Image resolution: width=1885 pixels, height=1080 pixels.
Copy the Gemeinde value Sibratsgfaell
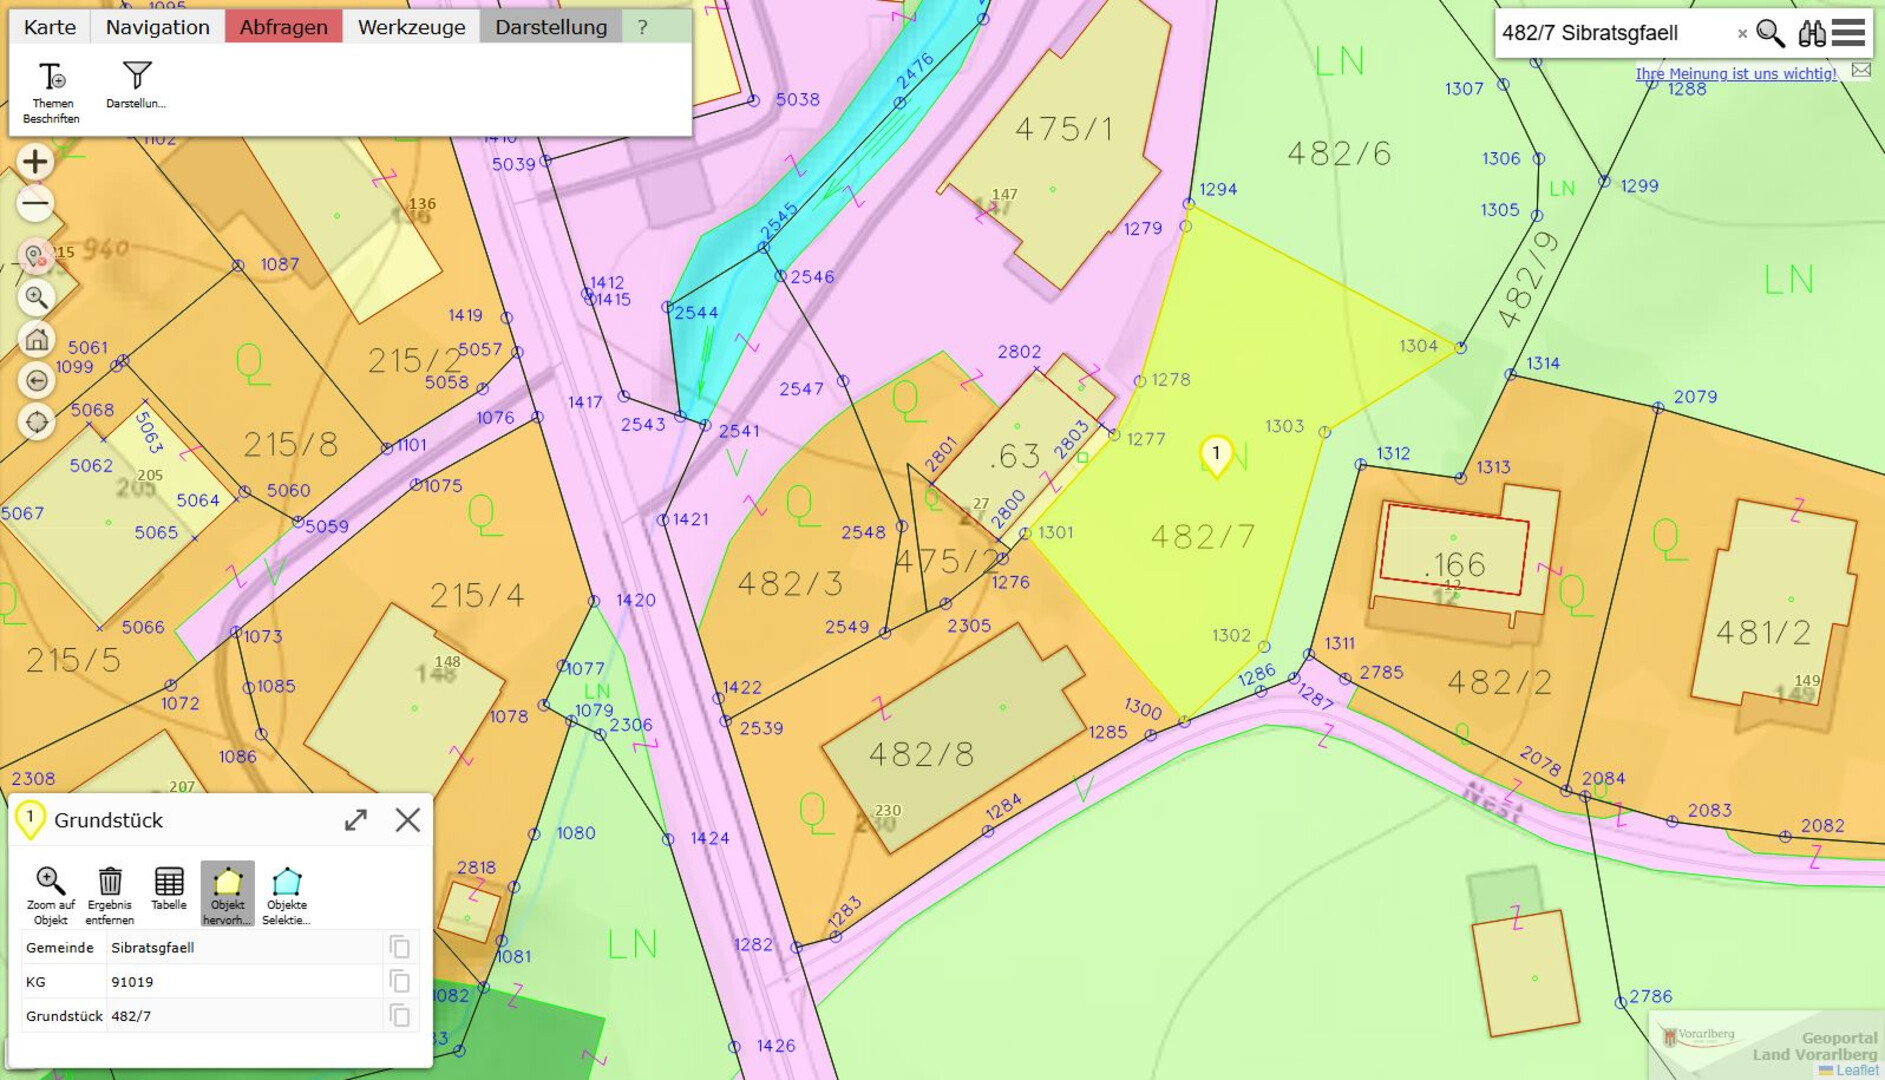[x=400, y=947]
